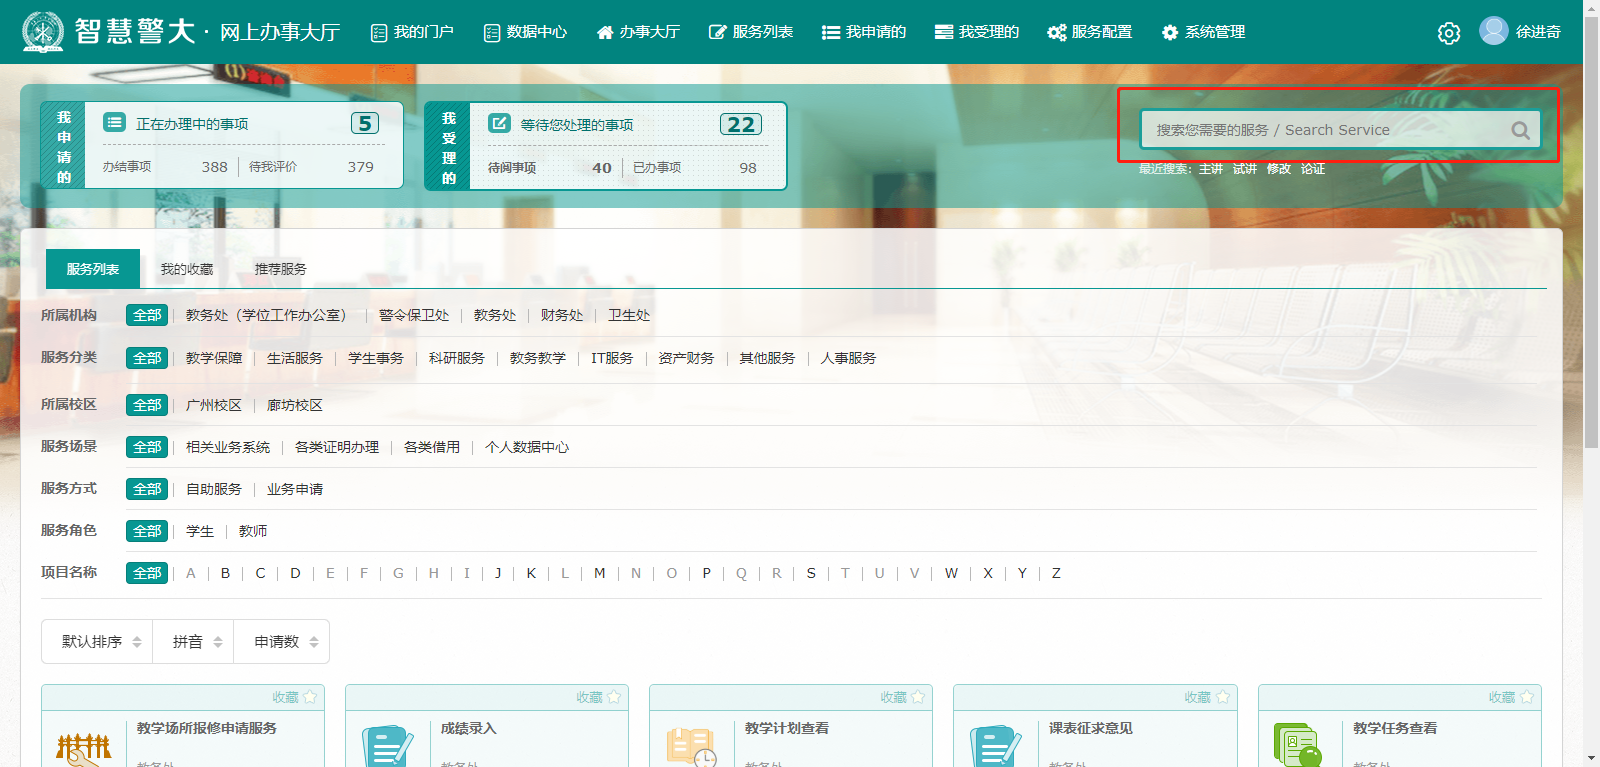Choose 廊坊校区 campus filter

[x=295, y=405]
